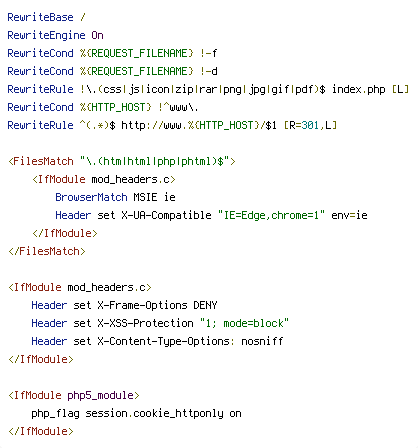This screenshot has height=448, width=418.
Task: Click index.php in the RewriteRule line
Action: [359, 89]
